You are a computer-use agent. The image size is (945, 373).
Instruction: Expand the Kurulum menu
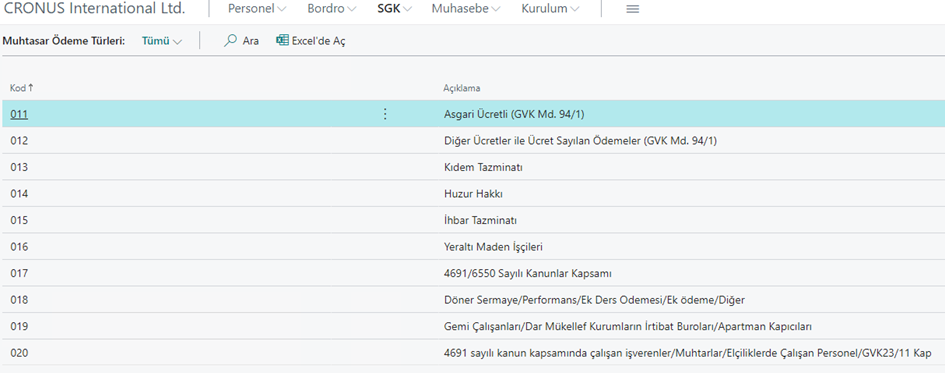coord(550,9)
